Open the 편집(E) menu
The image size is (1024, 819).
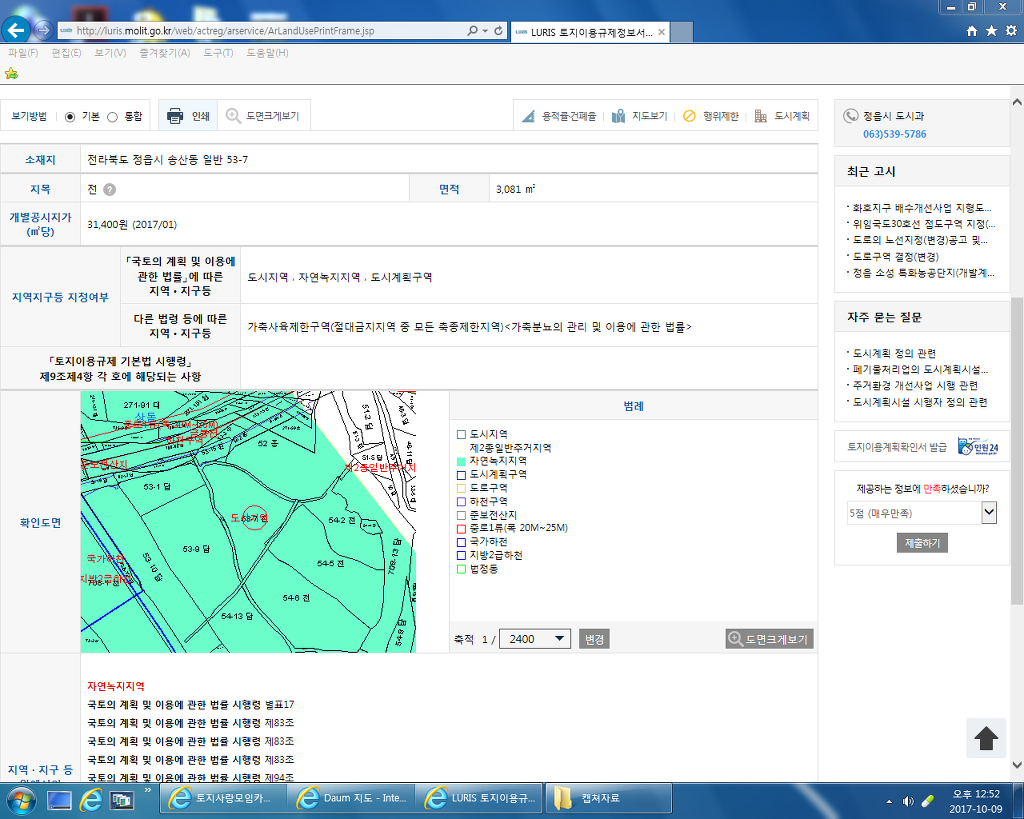coord(66,53)
